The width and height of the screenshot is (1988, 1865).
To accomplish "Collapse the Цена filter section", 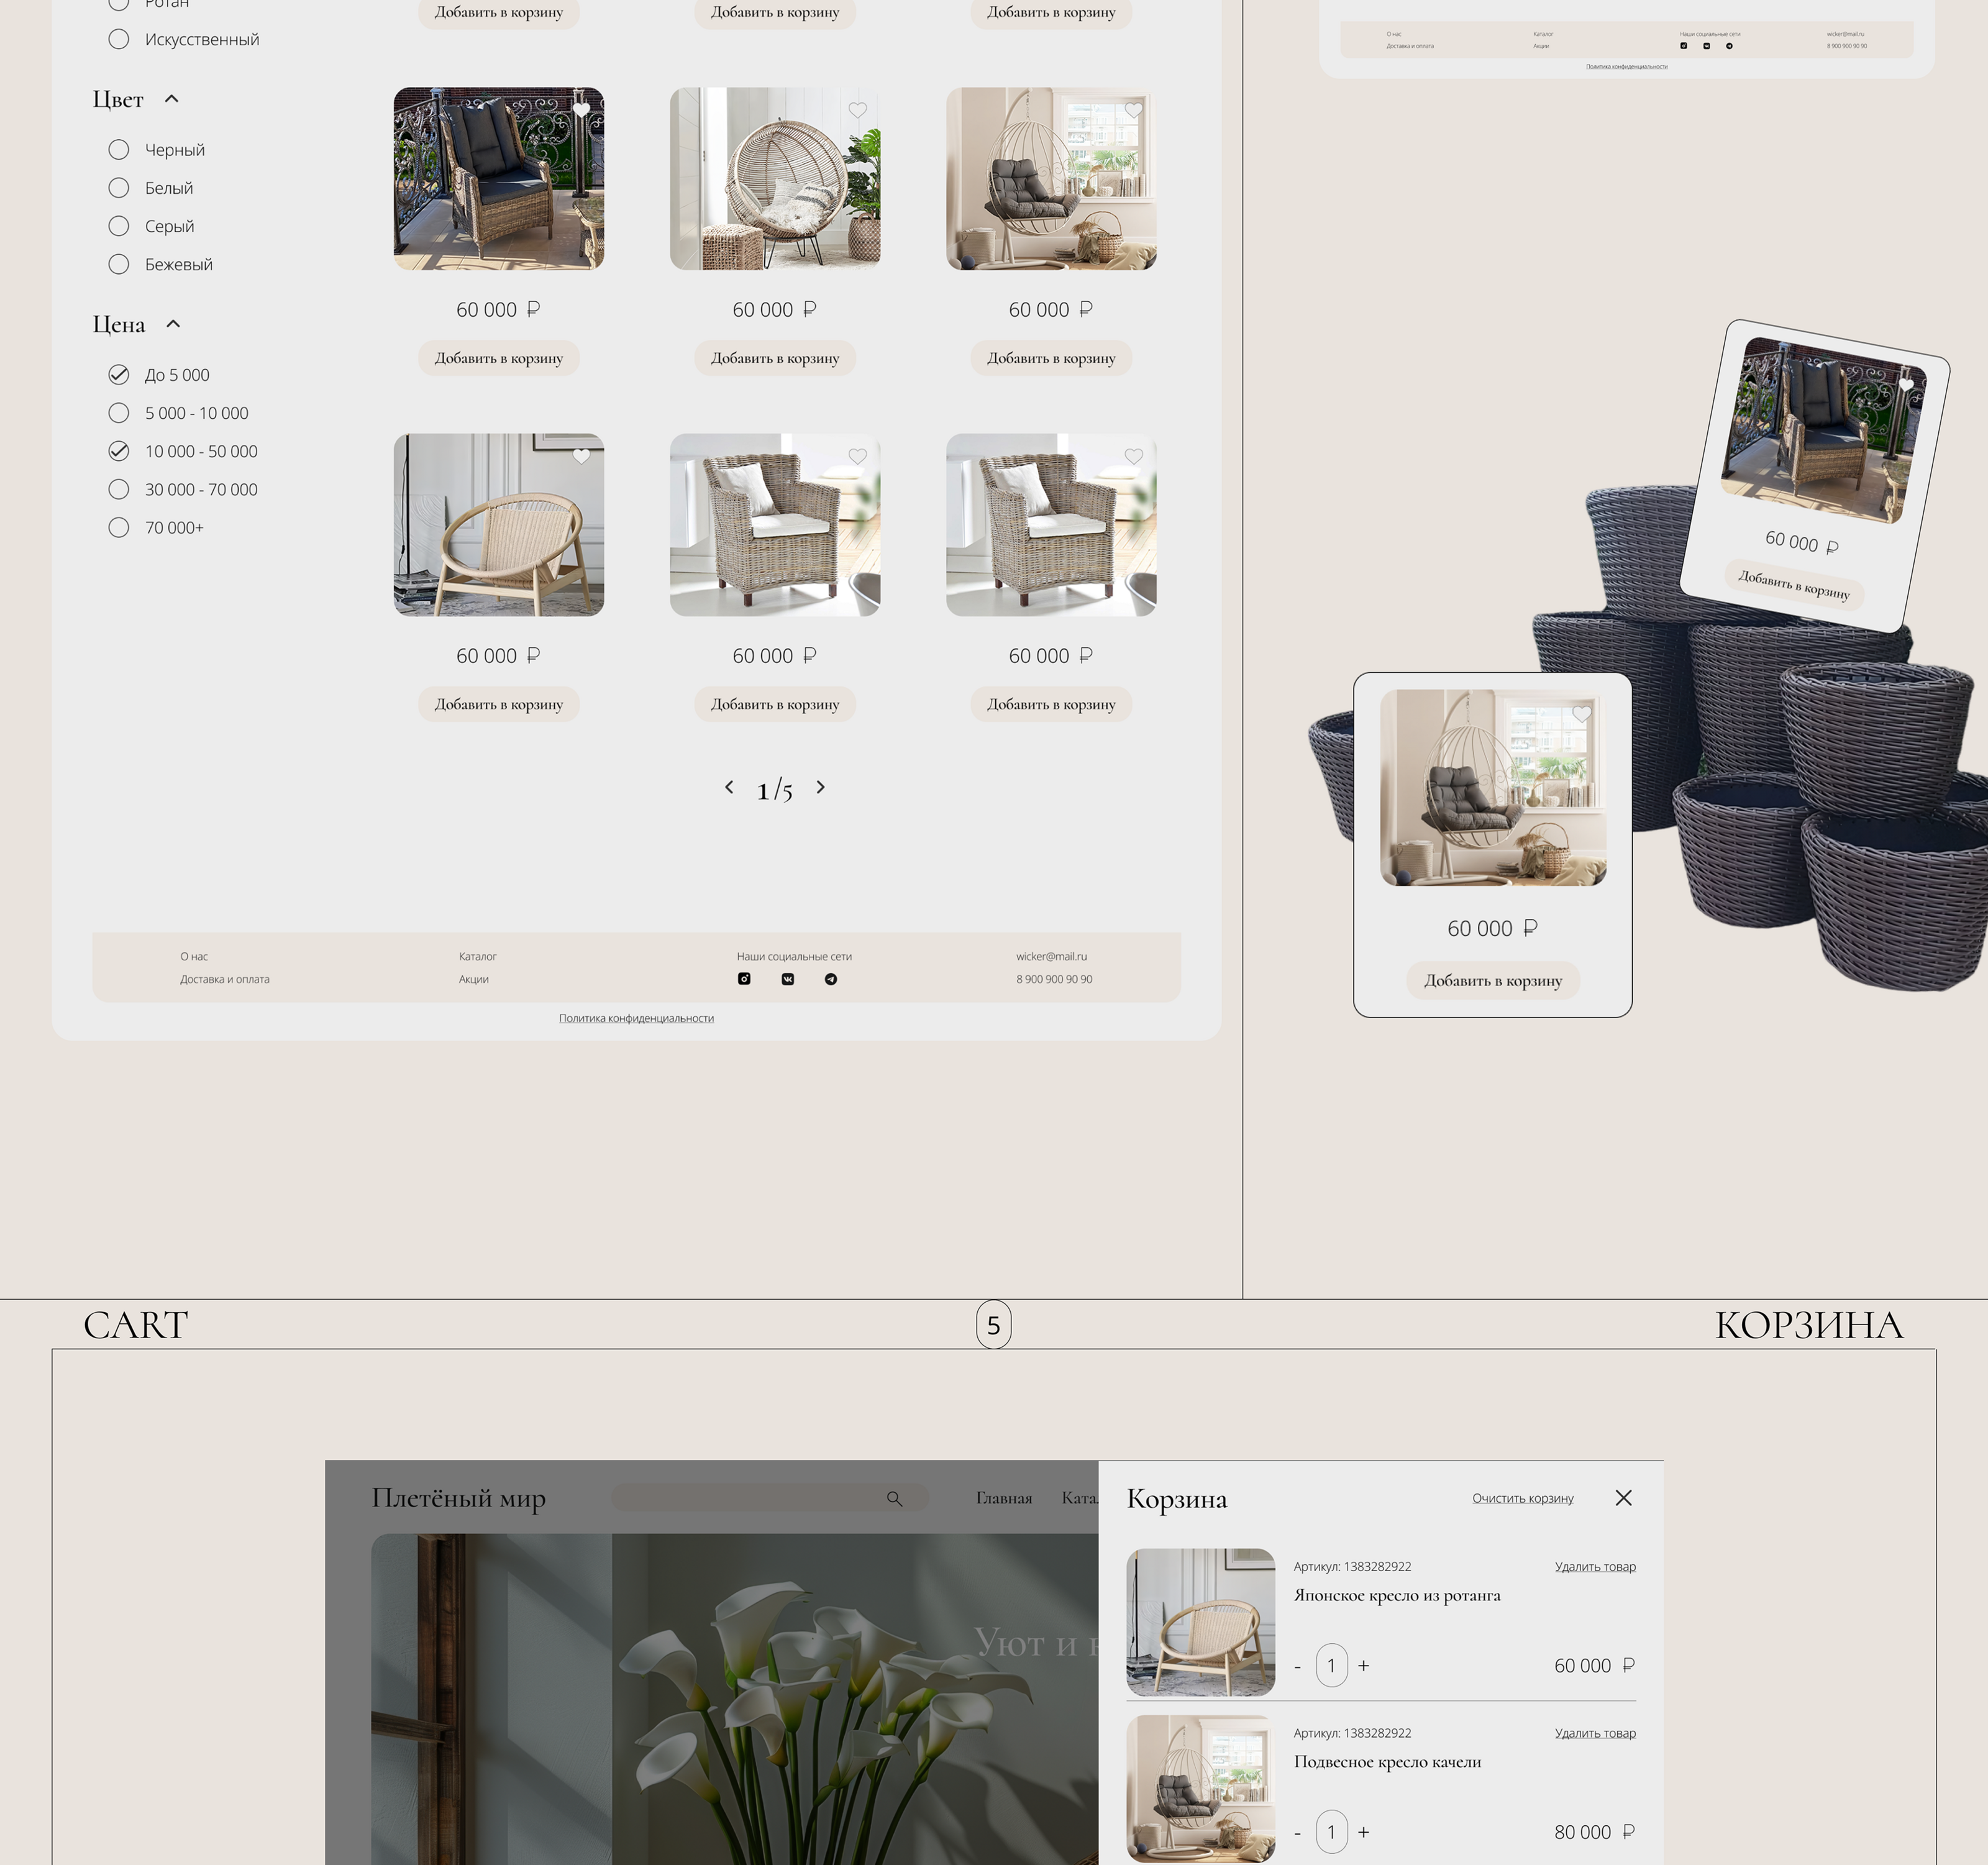I will pyautogui.click(x=173, y=324).
